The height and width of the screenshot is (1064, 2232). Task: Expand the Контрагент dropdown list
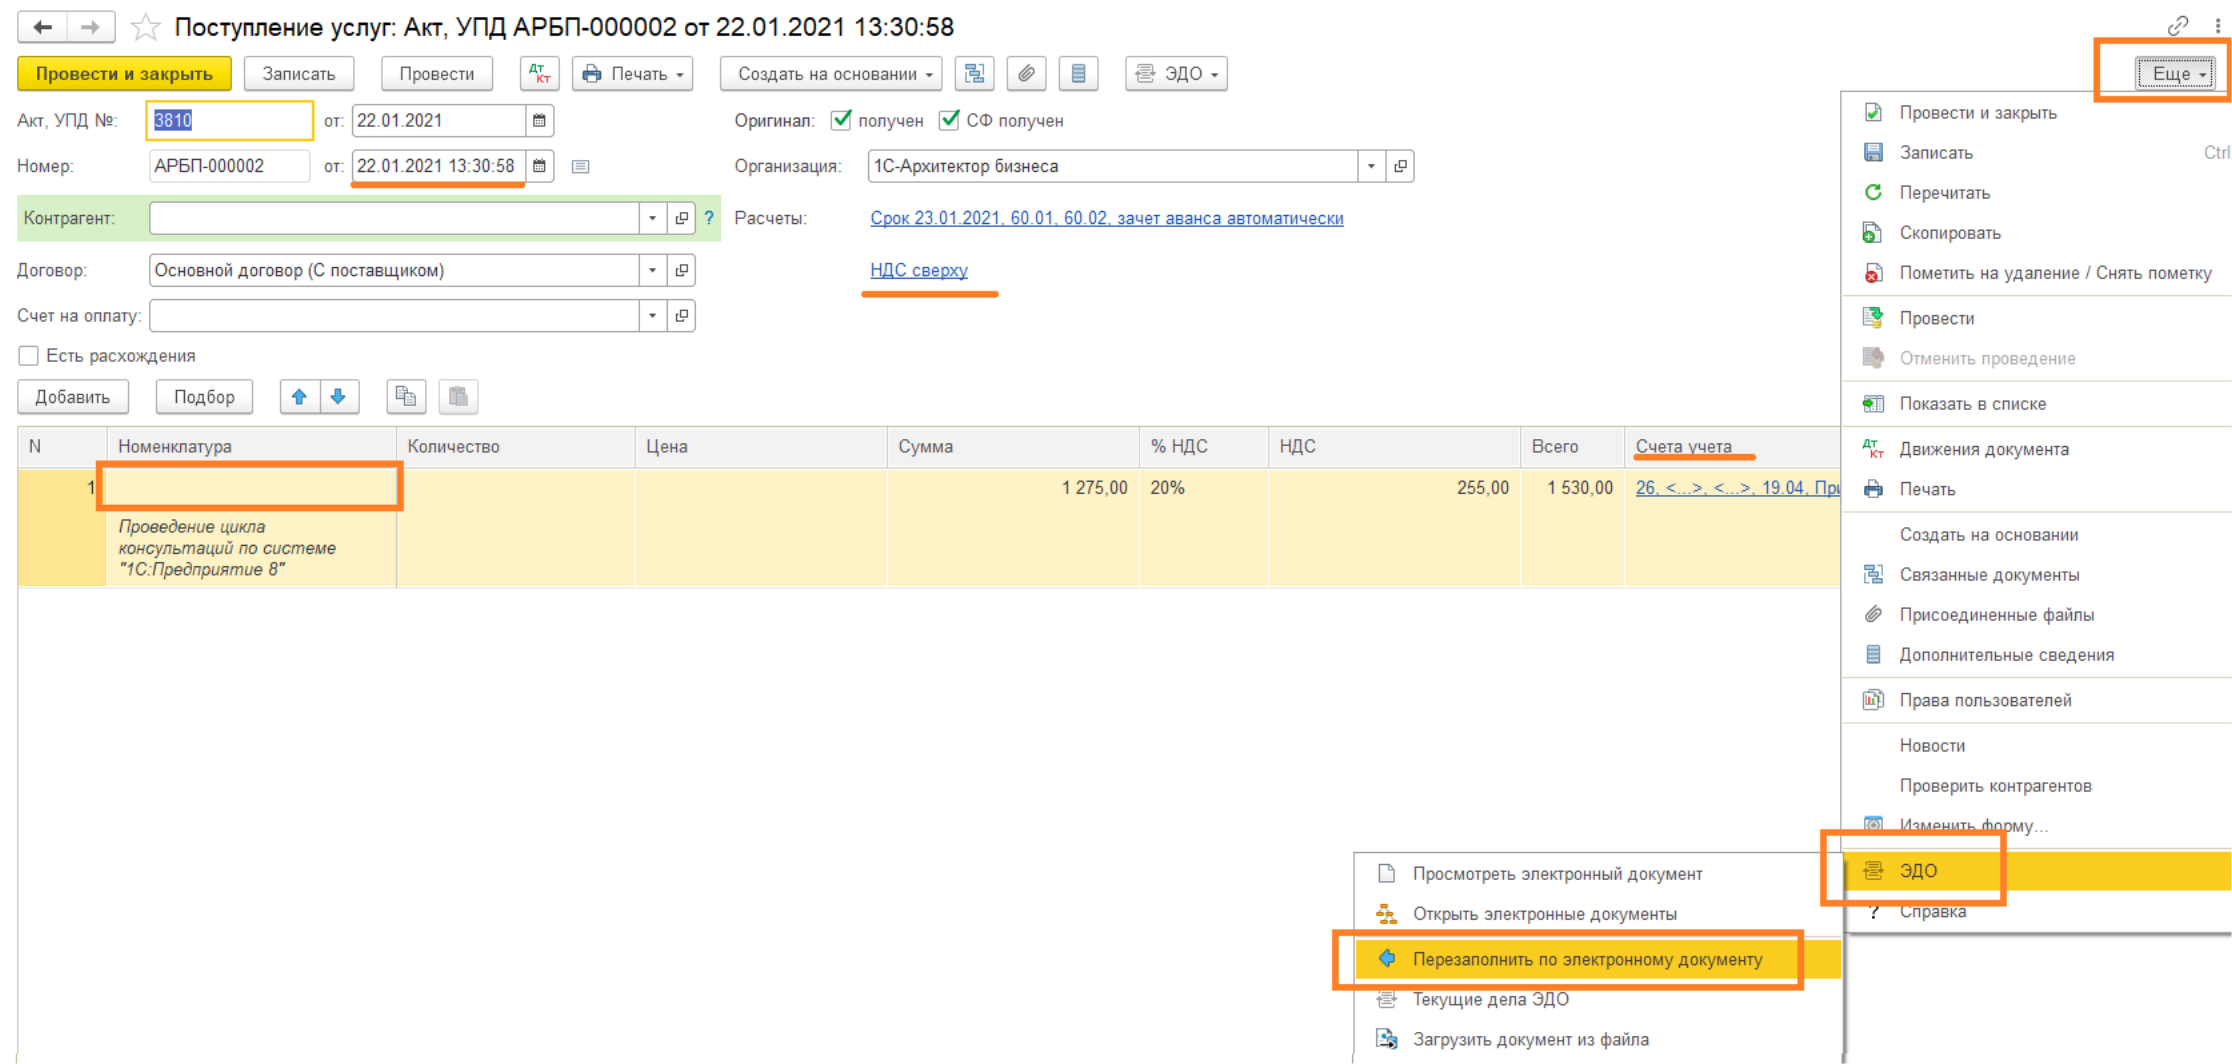652,218
